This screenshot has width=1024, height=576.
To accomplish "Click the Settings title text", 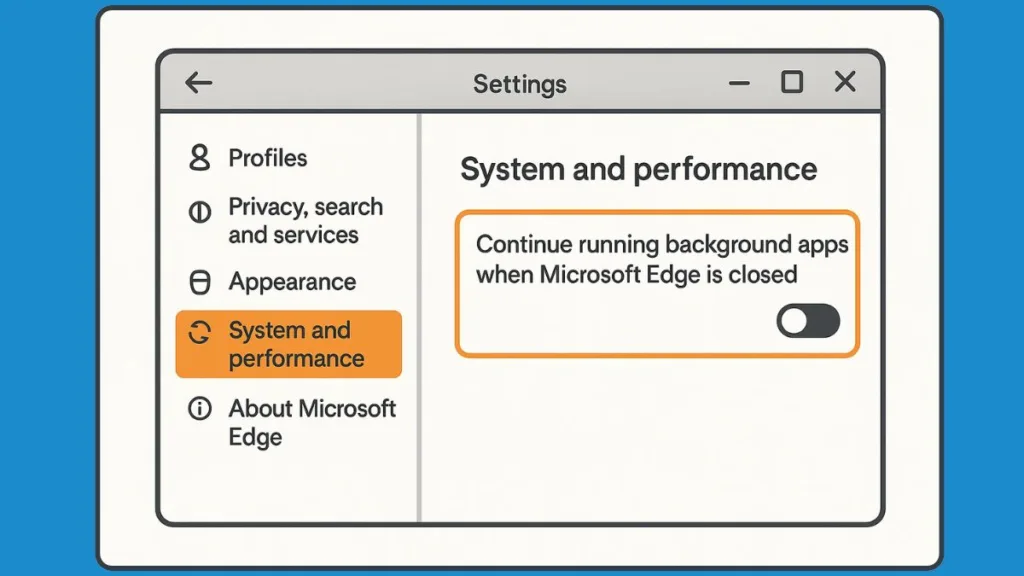I will tap(519, 84).
